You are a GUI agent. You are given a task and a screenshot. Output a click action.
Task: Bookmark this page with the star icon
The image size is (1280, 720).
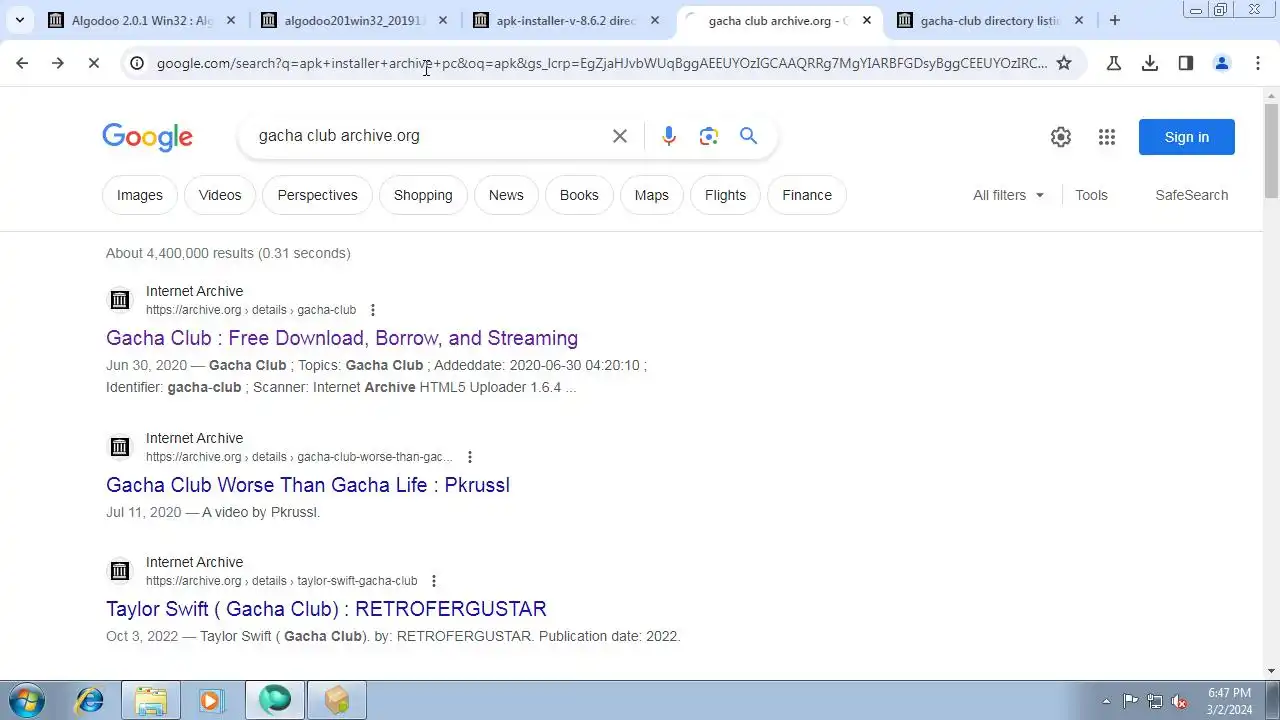pos(1064,63)
